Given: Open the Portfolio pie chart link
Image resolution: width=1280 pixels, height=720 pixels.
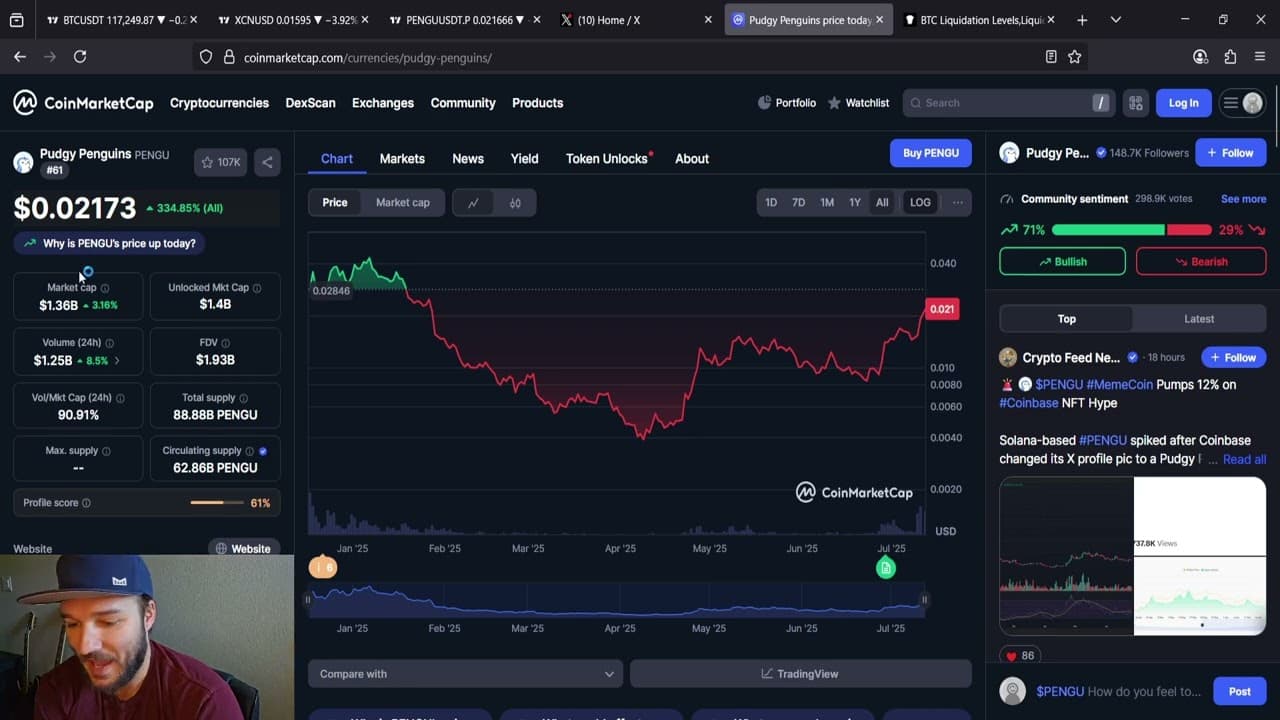Looking at the screenshot, I should click(786, 103).
